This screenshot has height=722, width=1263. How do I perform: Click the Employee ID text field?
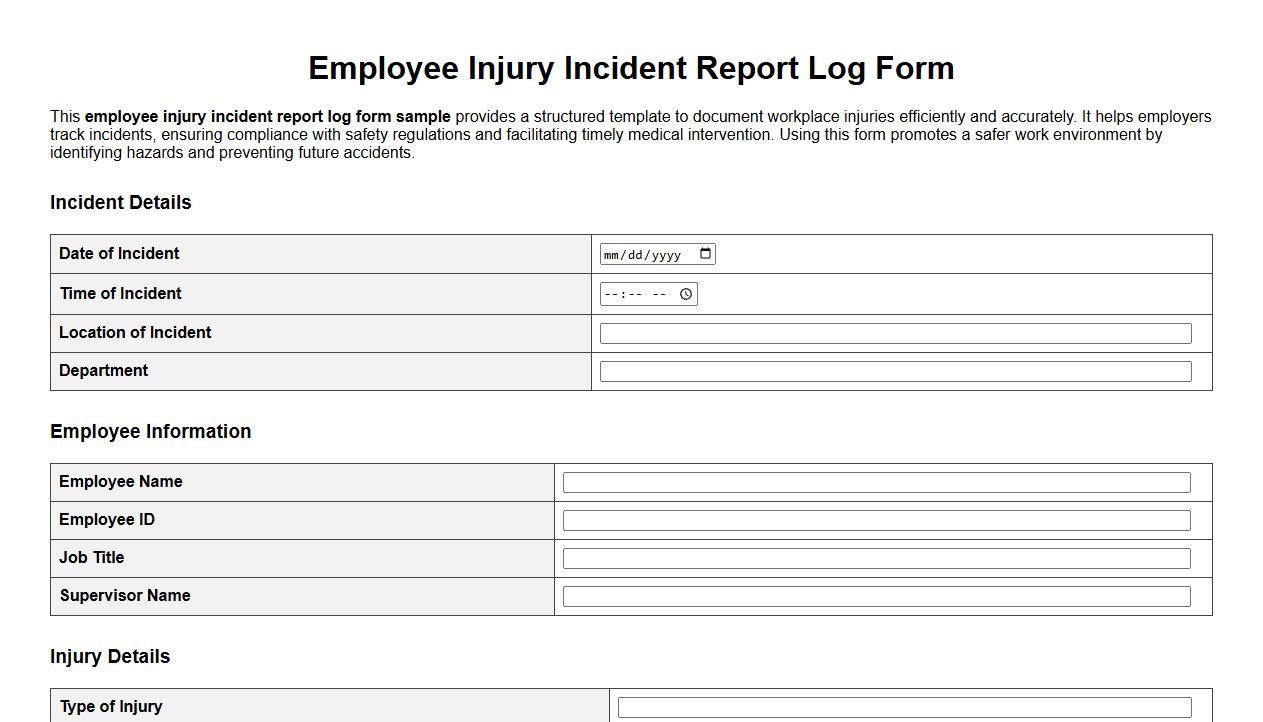[x=876, y=519]
